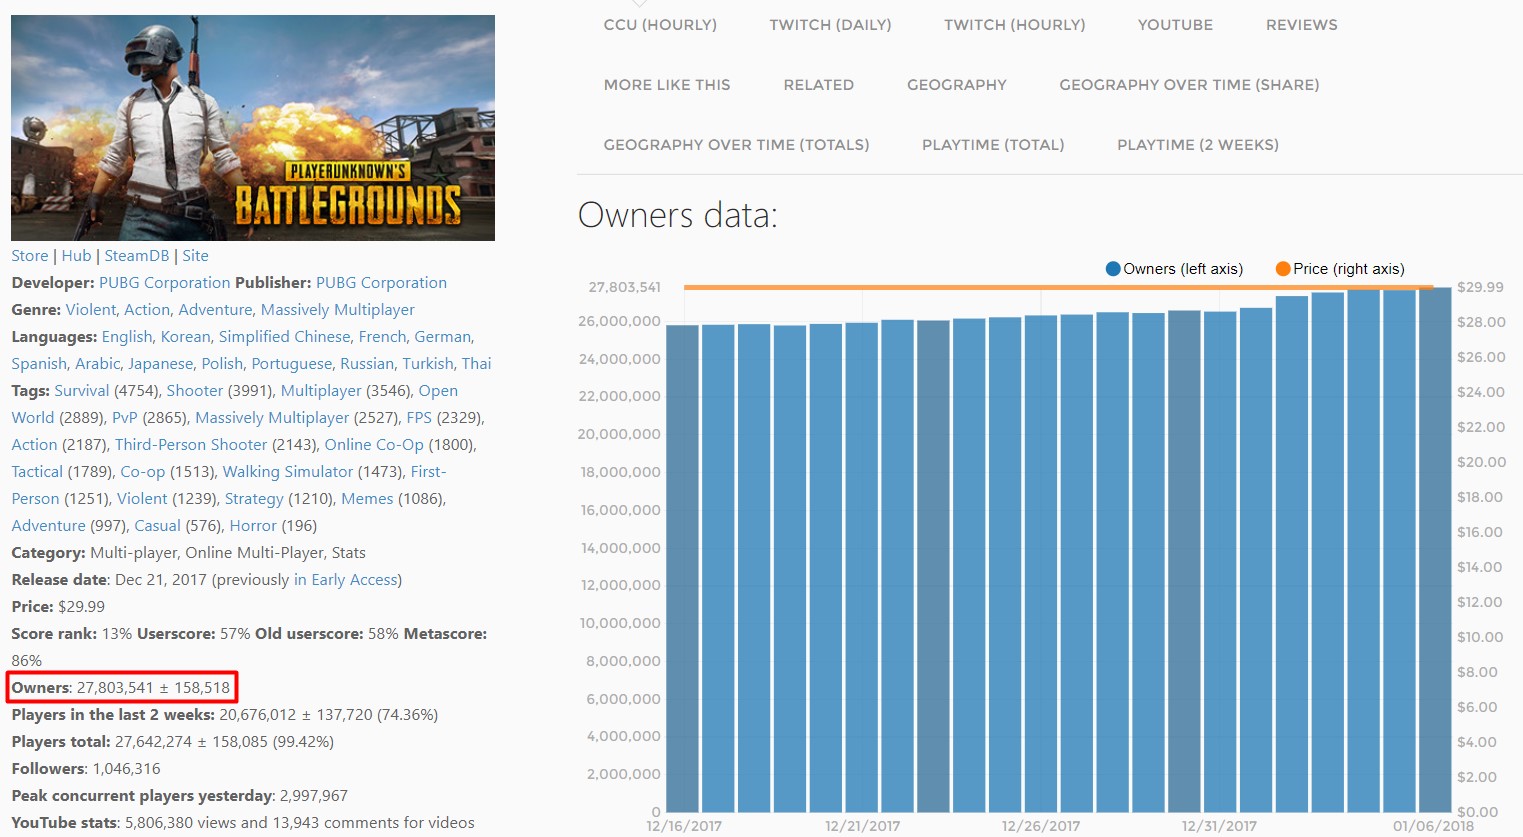Open the More Like This tab
Image resolution: width=1523 pixels, height=837 pixels.
(x=667, y=85)
